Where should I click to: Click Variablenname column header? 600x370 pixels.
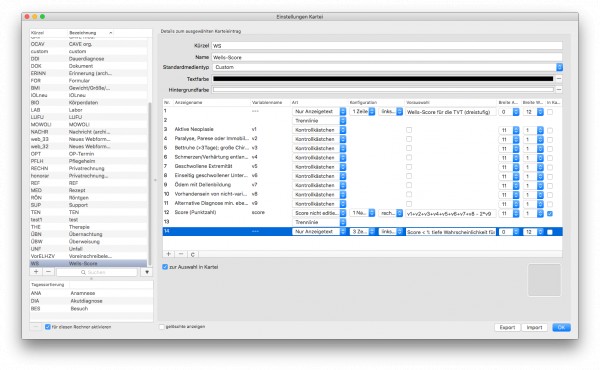(270, 103)
